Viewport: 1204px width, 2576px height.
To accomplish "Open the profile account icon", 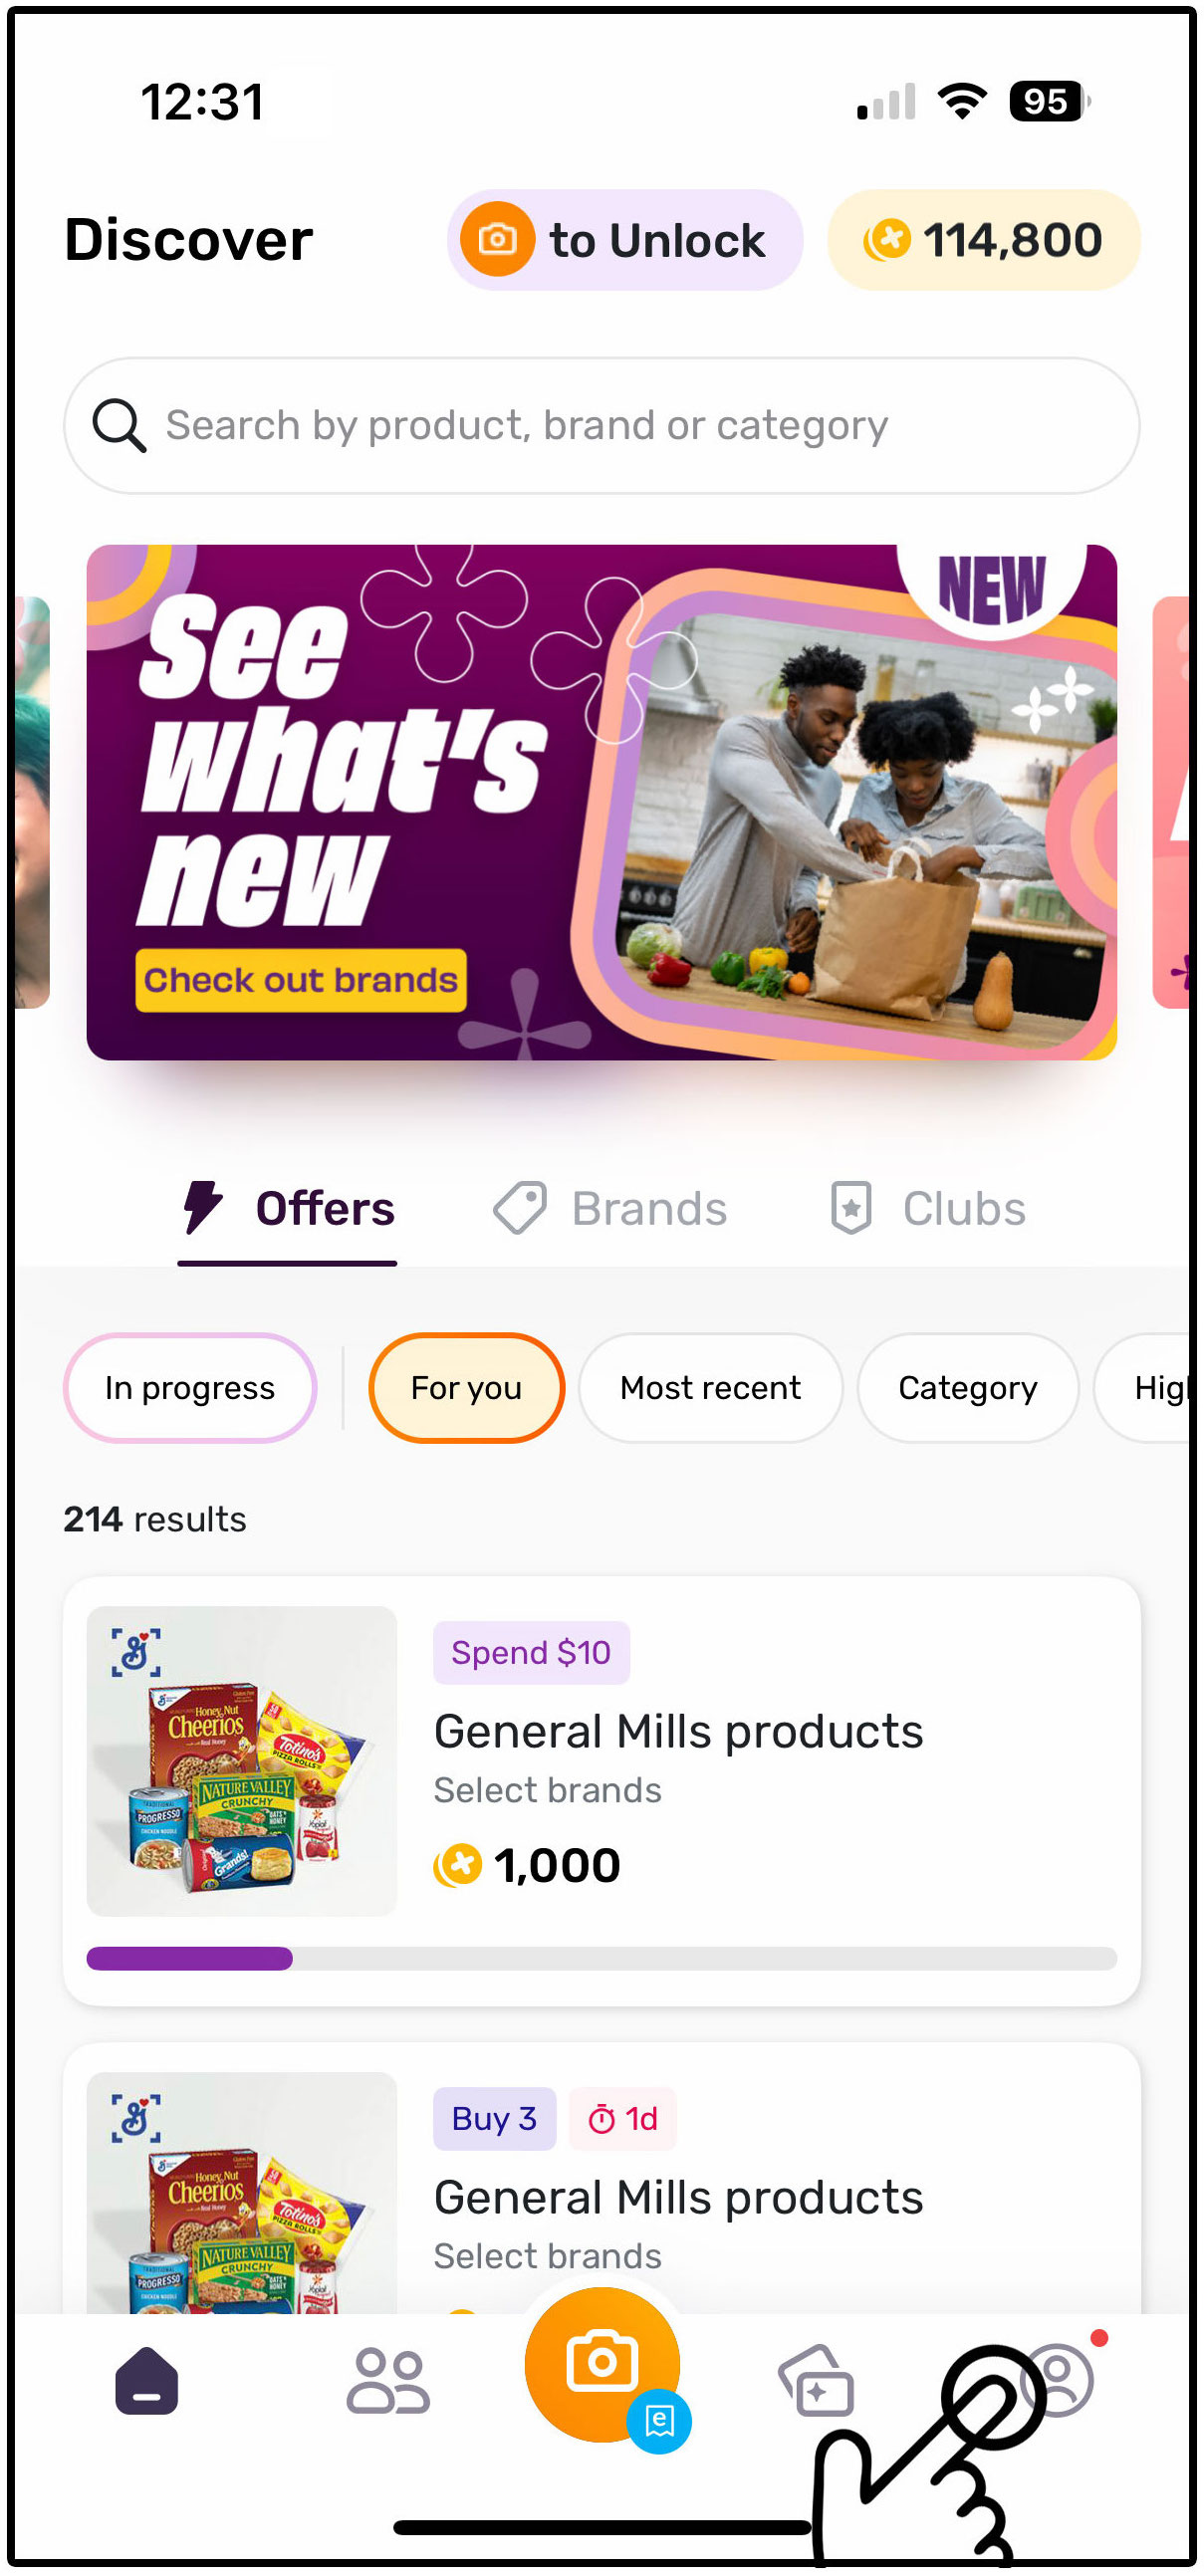I will [1056, 2381].
